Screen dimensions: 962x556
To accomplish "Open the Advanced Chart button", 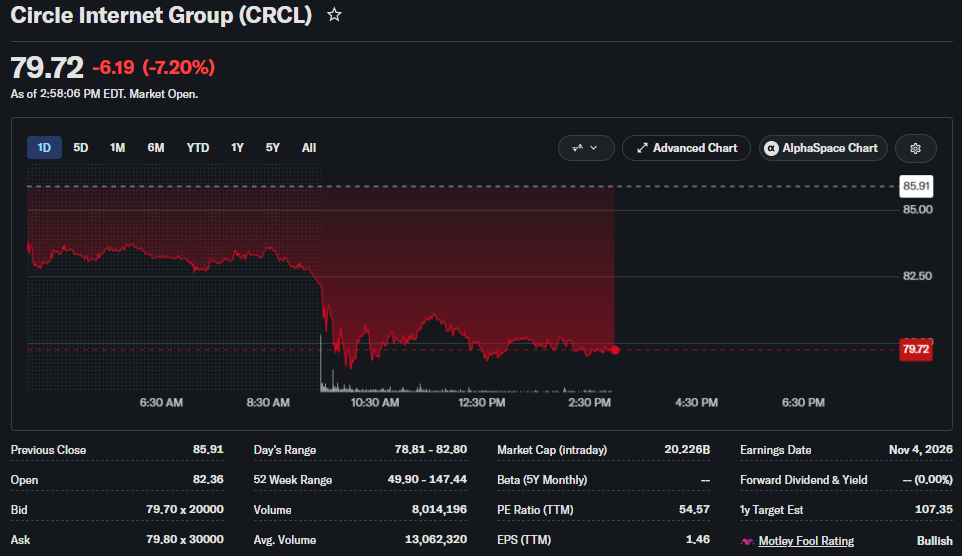I will tap(687, 148).
